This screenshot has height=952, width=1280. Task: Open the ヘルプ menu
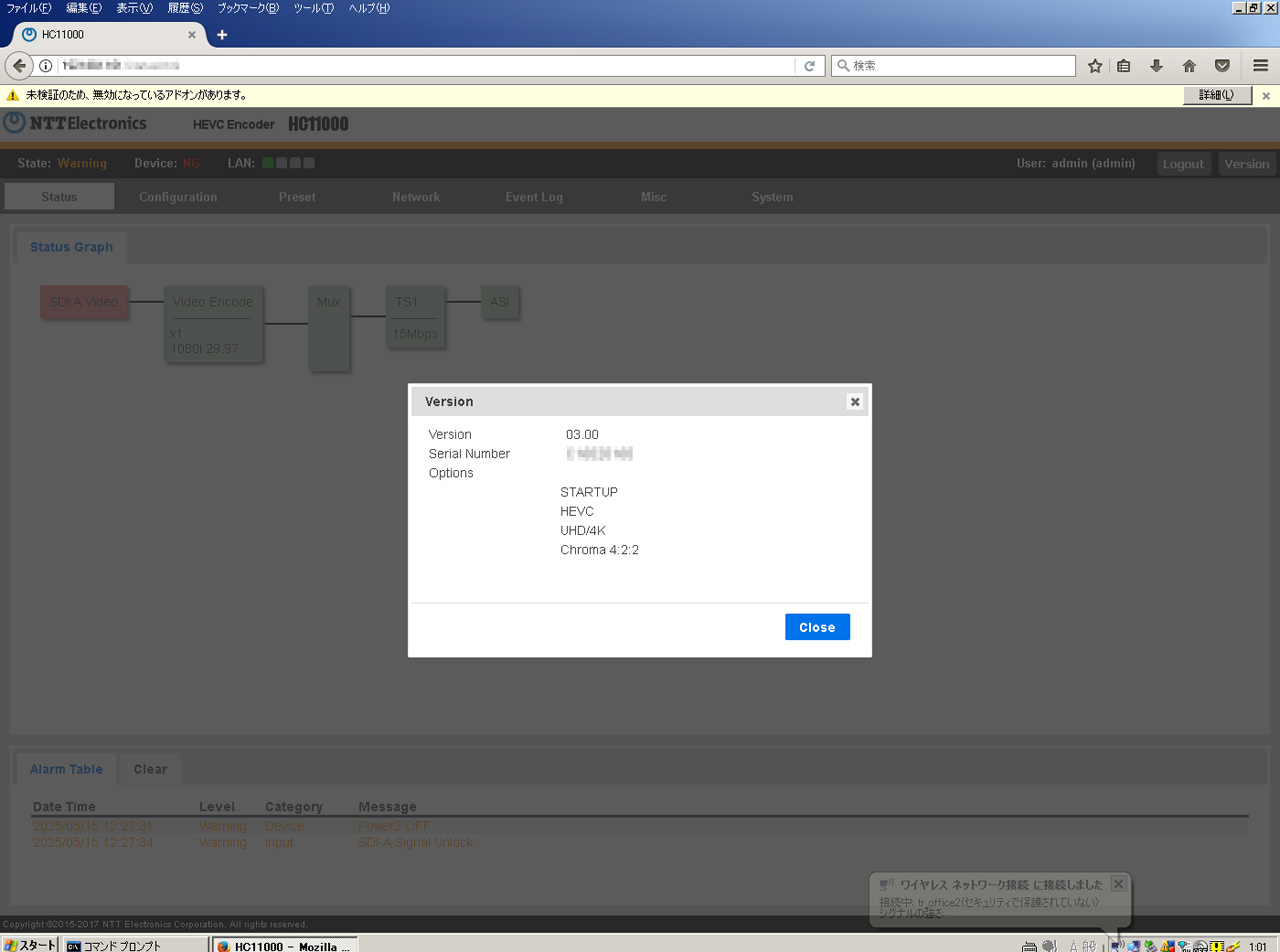pyautogui.click(x=369, y=8)
